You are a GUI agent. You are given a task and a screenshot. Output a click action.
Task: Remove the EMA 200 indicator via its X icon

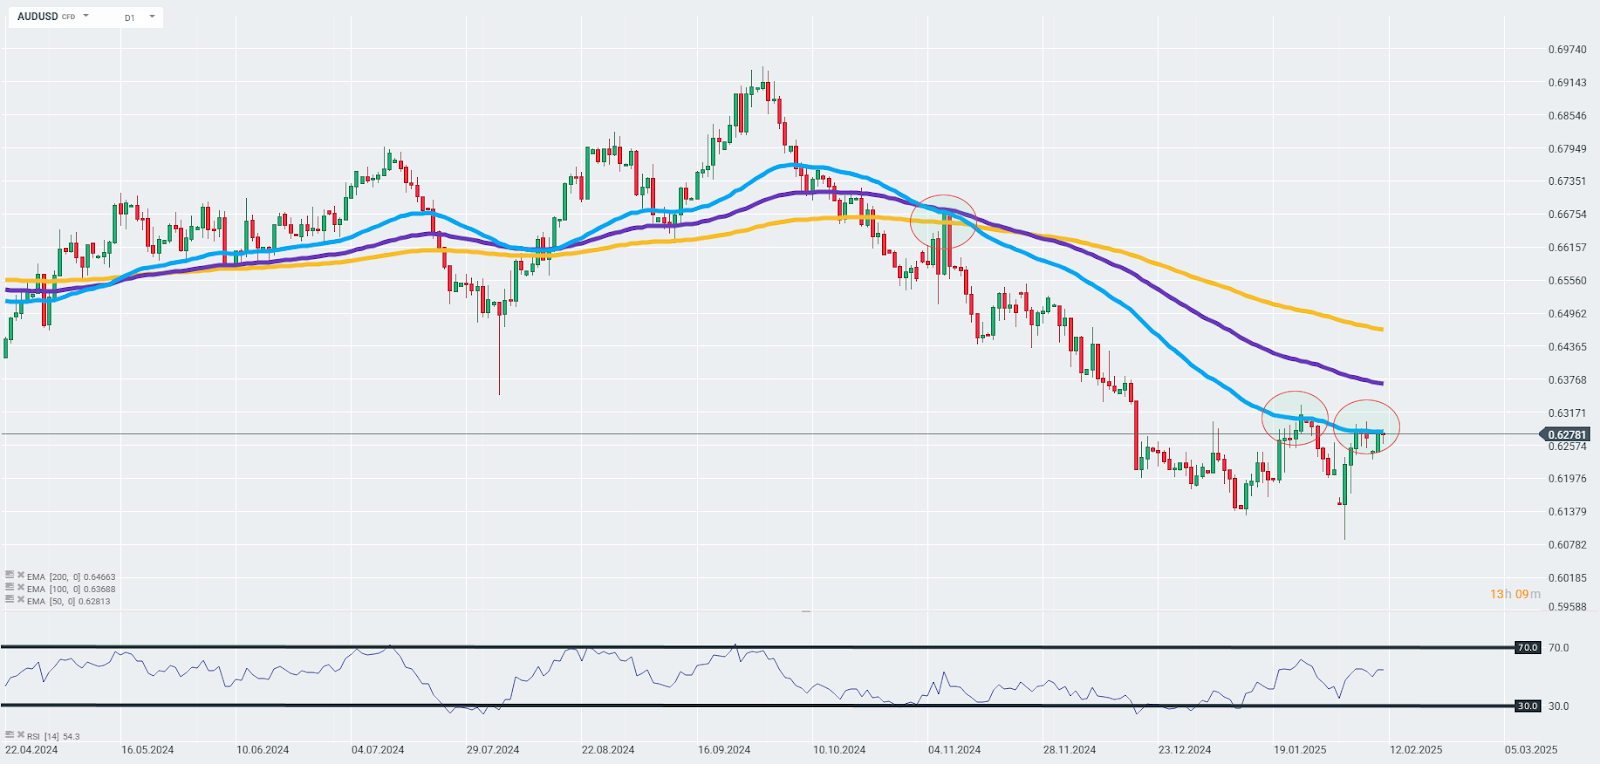pyautogui.click(x=21, y=575)
